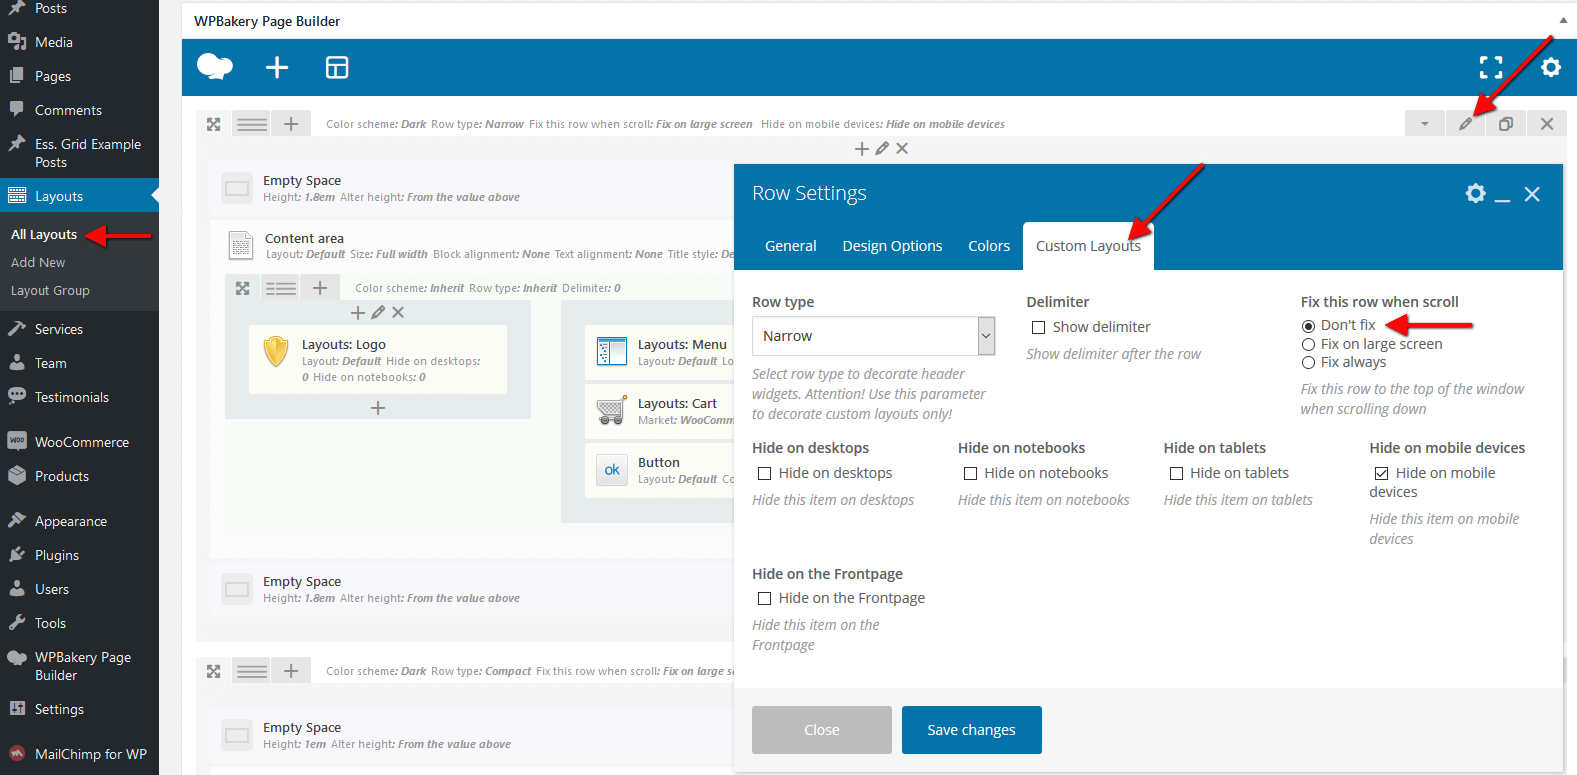
Task: Switch to Design Options tab
Action: click(892, 246)
